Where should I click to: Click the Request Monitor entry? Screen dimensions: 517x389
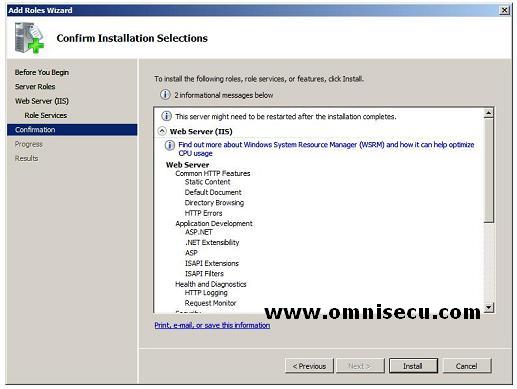point(210,303)
